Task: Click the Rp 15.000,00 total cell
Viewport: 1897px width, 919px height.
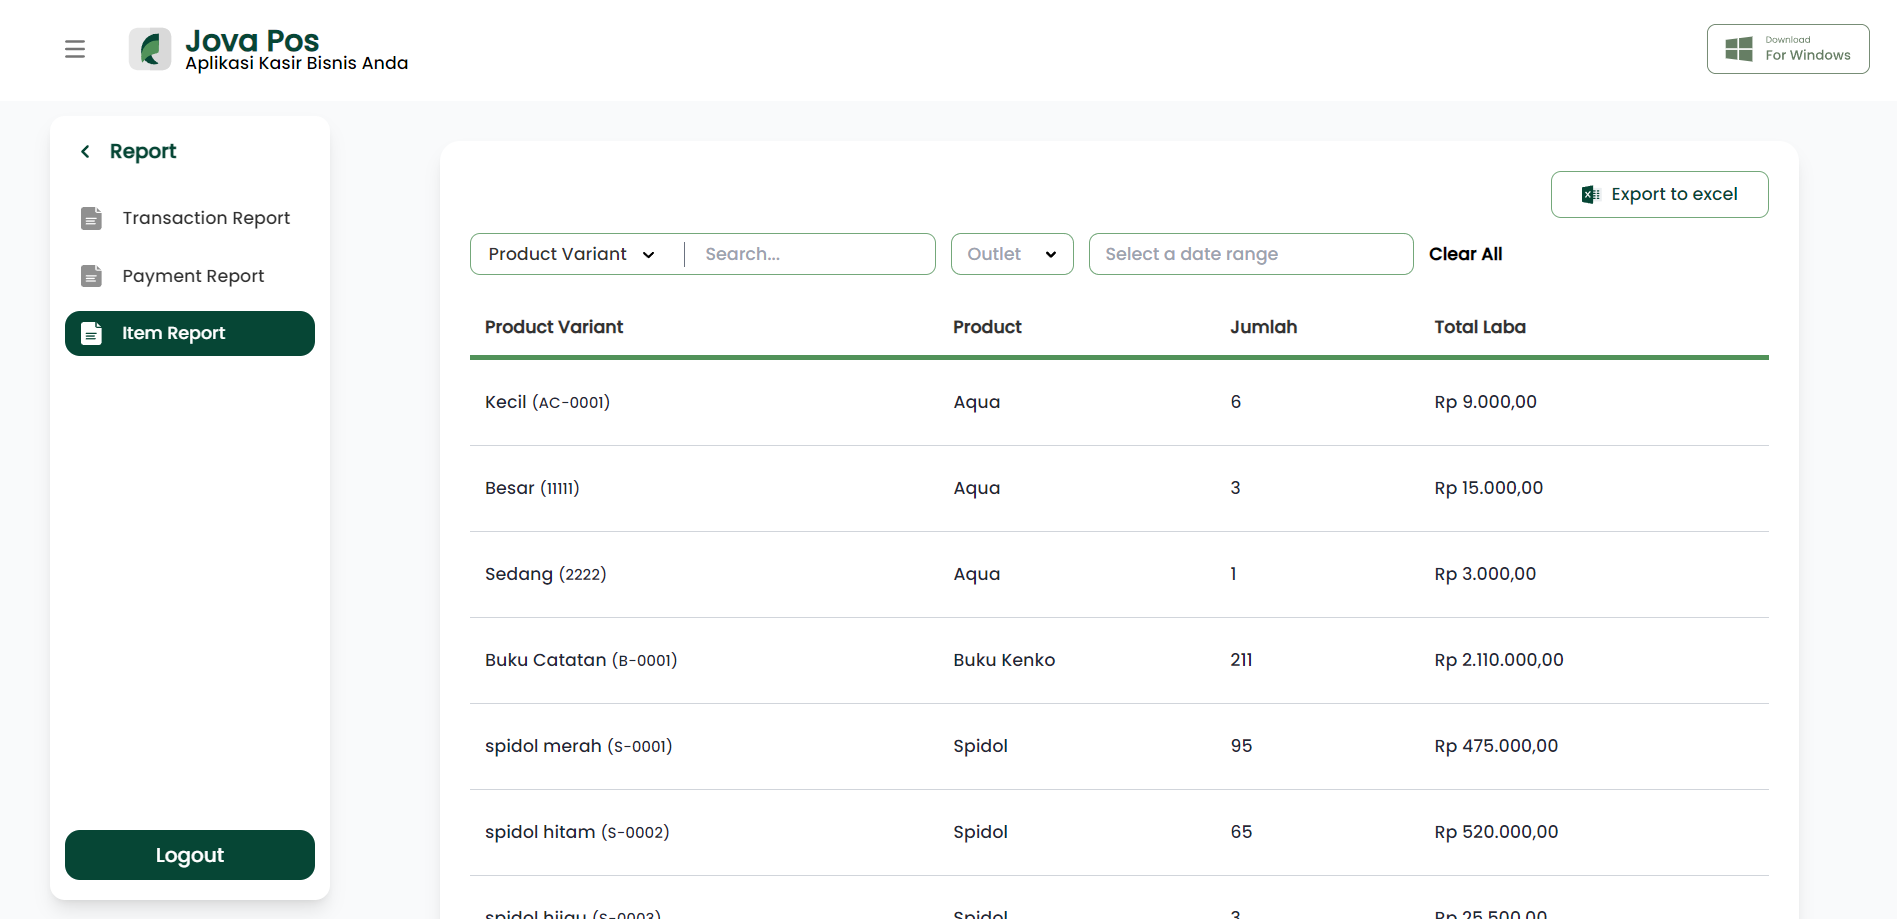Action: 1489,488
